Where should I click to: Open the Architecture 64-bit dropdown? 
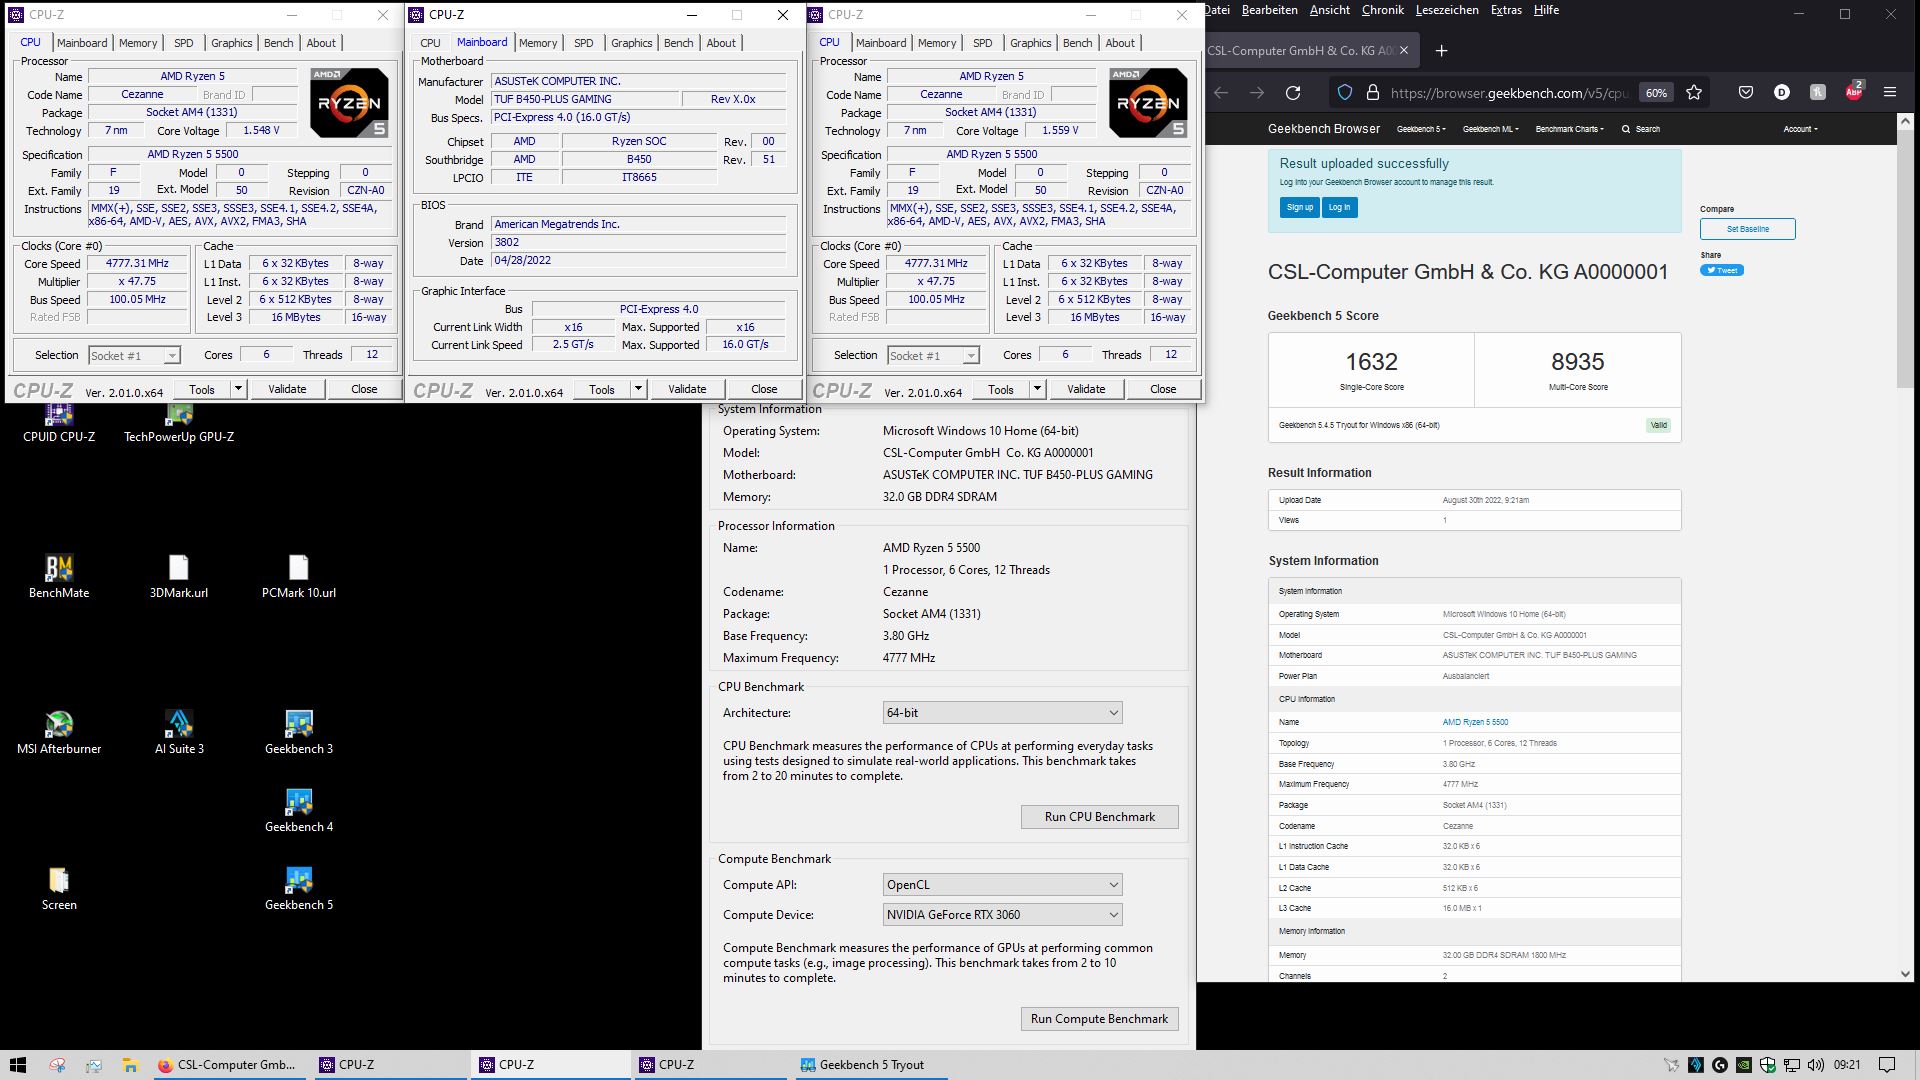[1002, 713]
